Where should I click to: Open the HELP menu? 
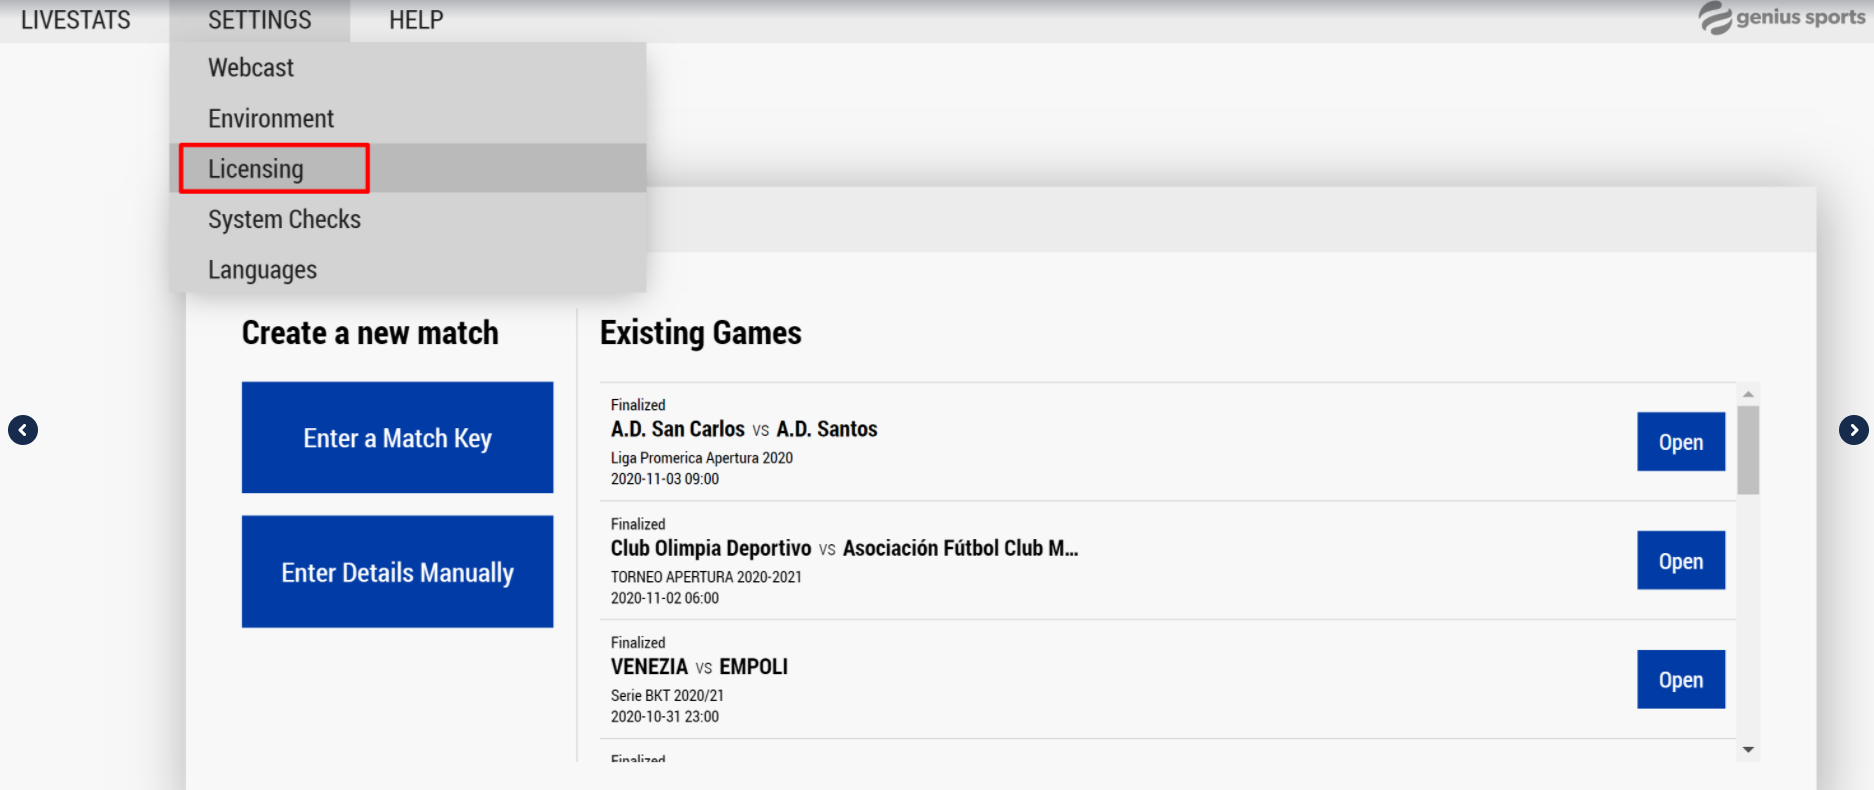point(416,20)
